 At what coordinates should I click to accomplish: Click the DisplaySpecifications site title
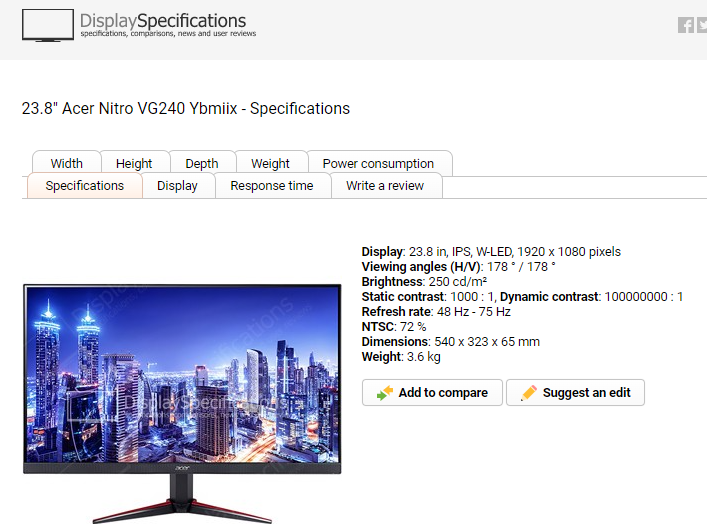point(163,21)
